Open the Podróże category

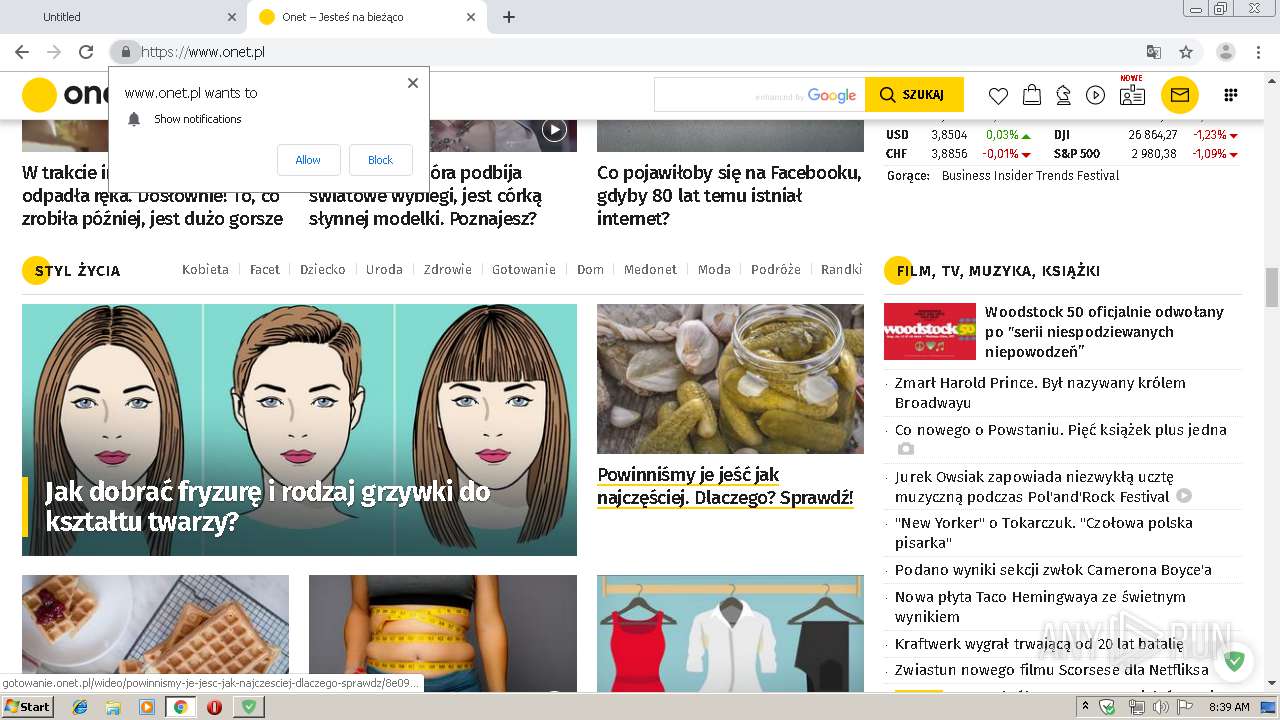[776, 269]
